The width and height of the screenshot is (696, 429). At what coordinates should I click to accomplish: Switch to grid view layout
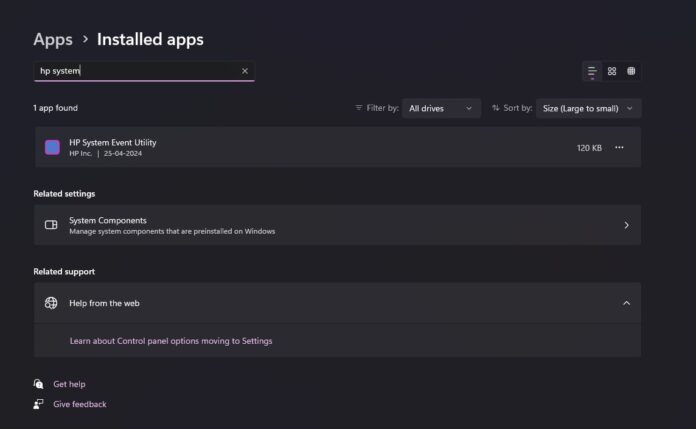pyautogui.click(x=612, y=71)
